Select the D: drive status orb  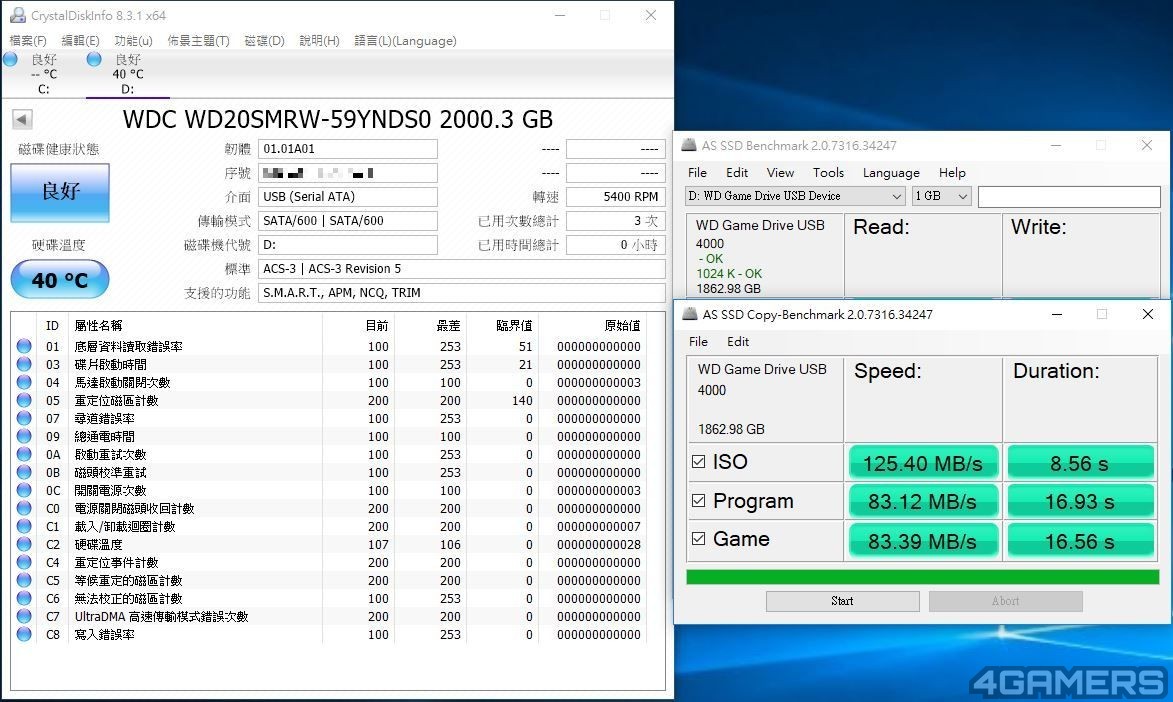pyautogui.click(x=94, y=59)
